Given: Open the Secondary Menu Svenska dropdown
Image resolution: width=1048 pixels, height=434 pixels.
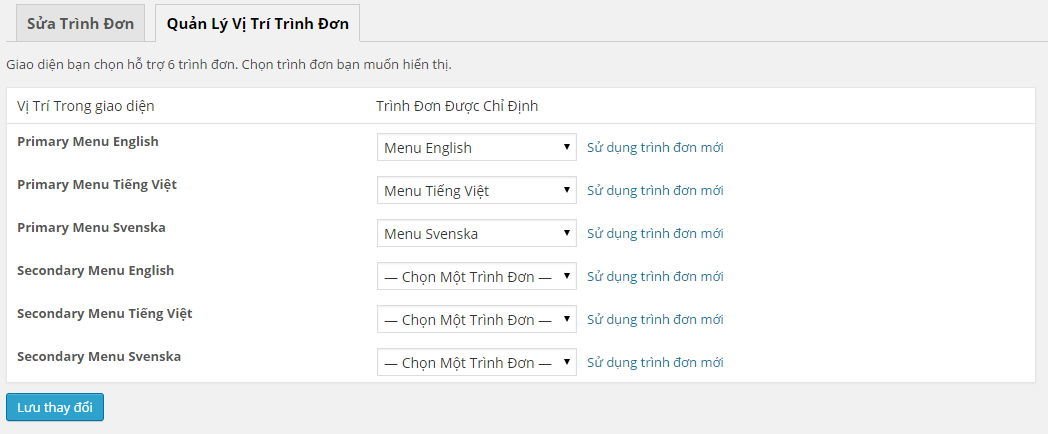Looking at the screenshot, I should (x=476, y=362).
